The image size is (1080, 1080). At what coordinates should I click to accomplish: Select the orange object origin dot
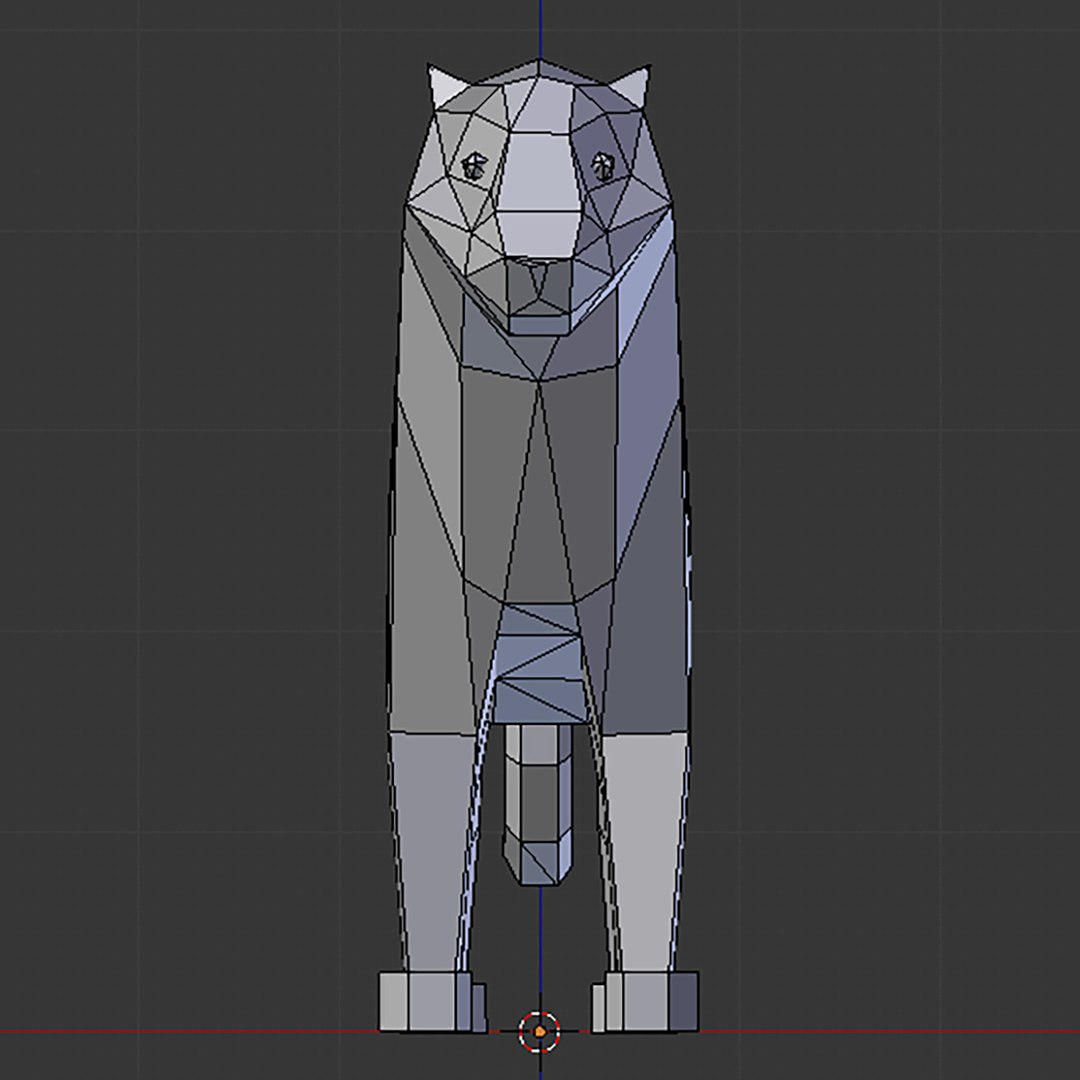tap(540, 1032)
